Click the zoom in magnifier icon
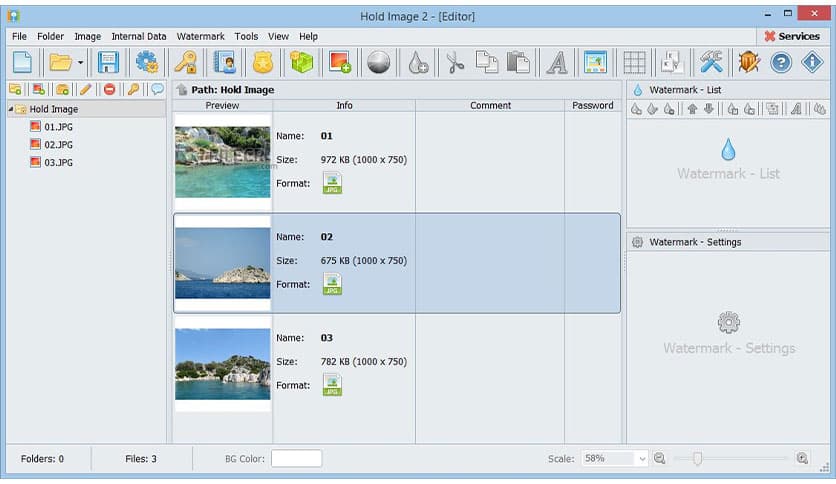The width and height of the screenshot is (836, 484). point(802,459)
